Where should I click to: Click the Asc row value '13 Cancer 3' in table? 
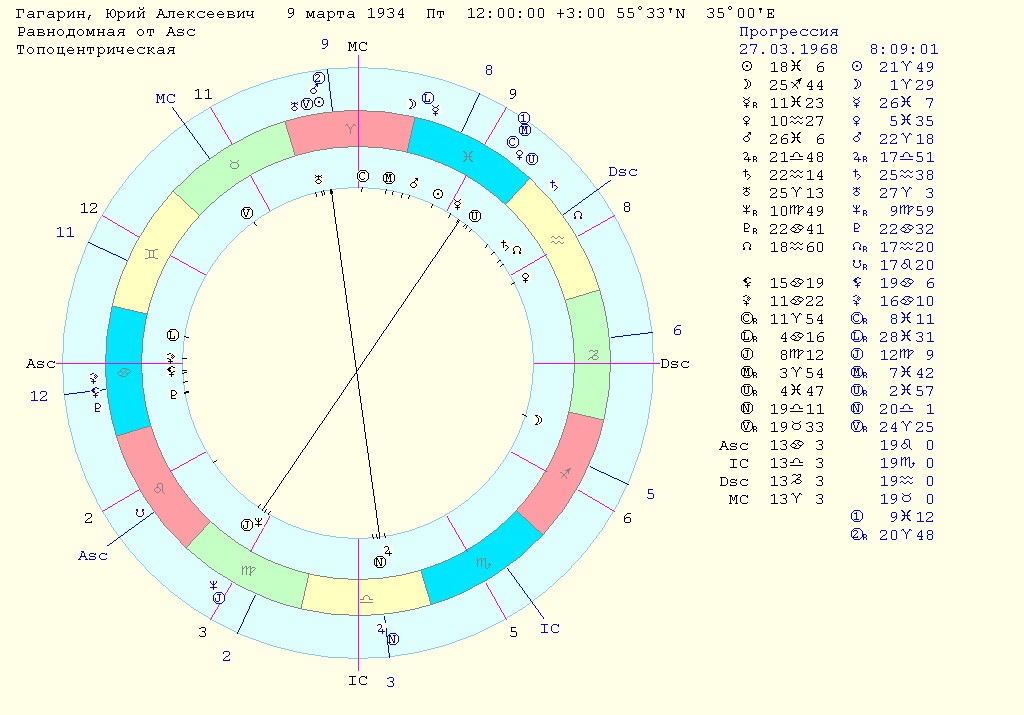pyautogui.click(x=797, y=445)
